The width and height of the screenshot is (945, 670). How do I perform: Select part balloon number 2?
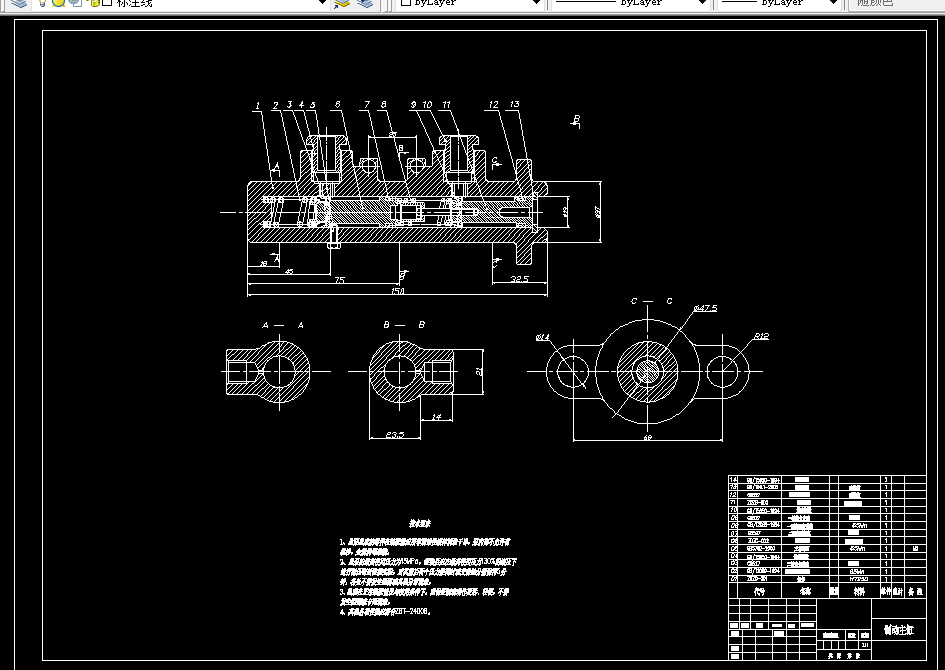275,105
